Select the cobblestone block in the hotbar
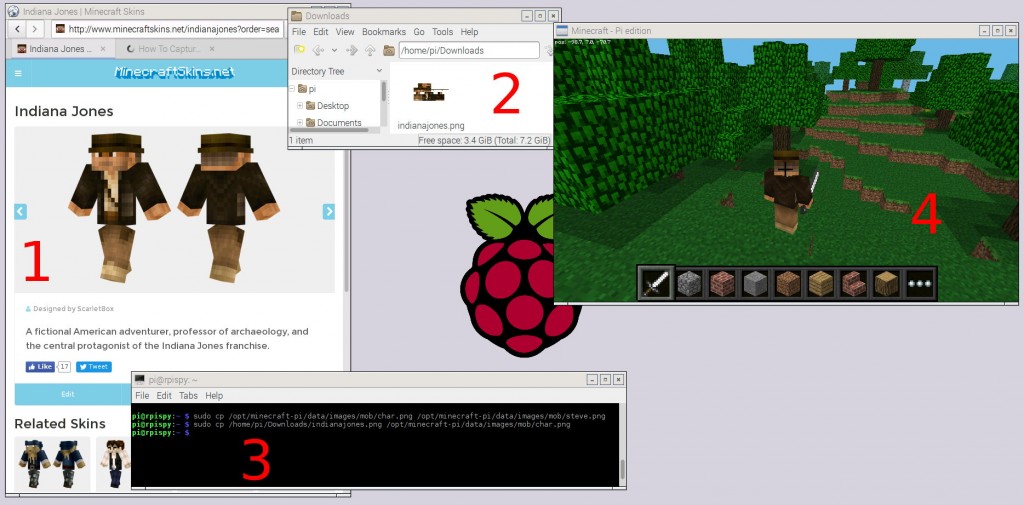Screen dimensions: 1024x505 point(689,284)
